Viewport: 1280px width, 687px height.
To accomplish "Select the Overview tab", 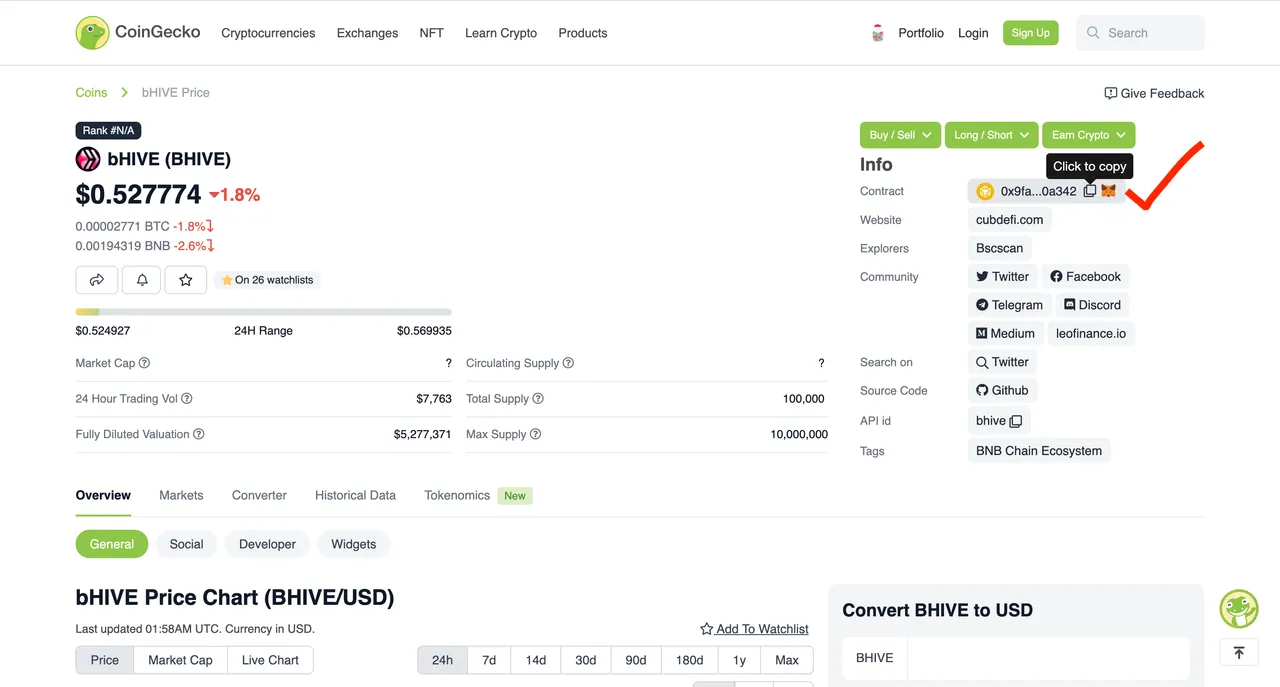I will click(x=103, y=495).
